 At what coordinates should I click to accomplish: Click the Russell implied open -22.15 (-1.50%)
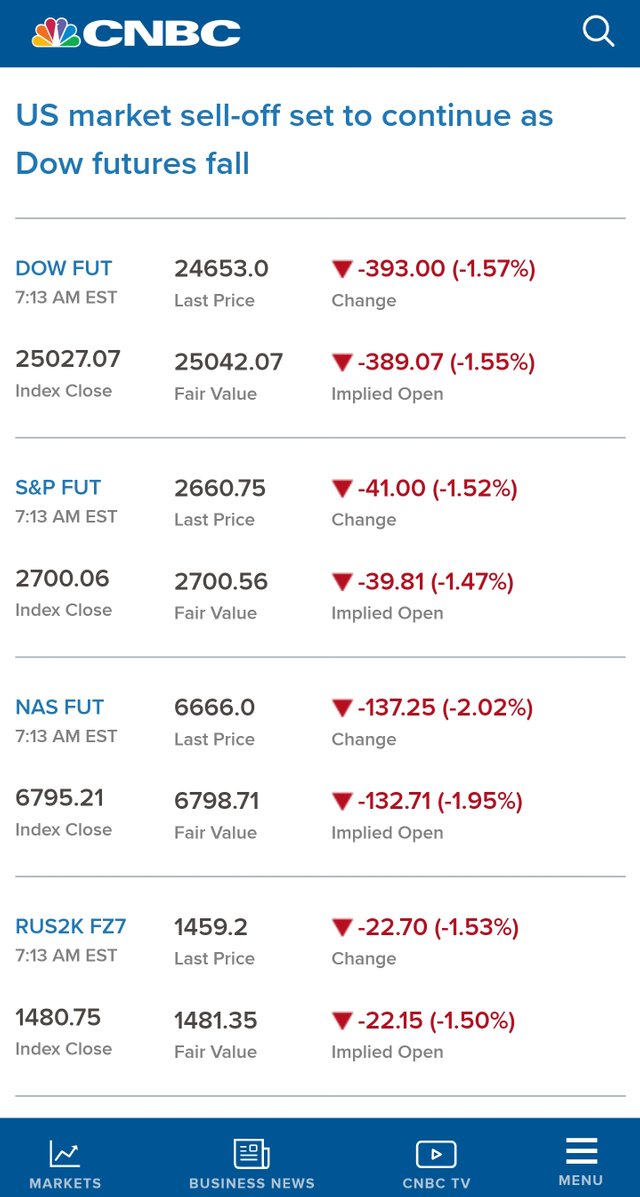436,1021
